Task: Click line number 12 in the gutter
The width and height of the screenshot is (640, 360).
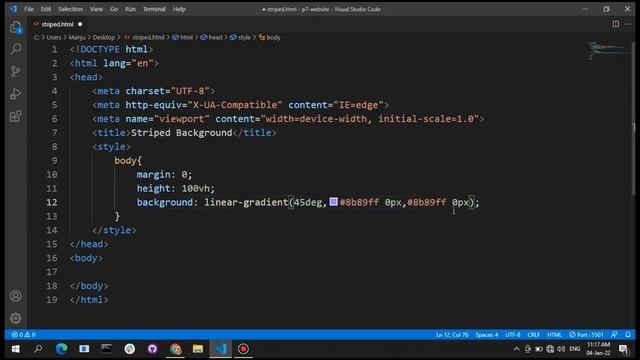Action: pos(52,202)
